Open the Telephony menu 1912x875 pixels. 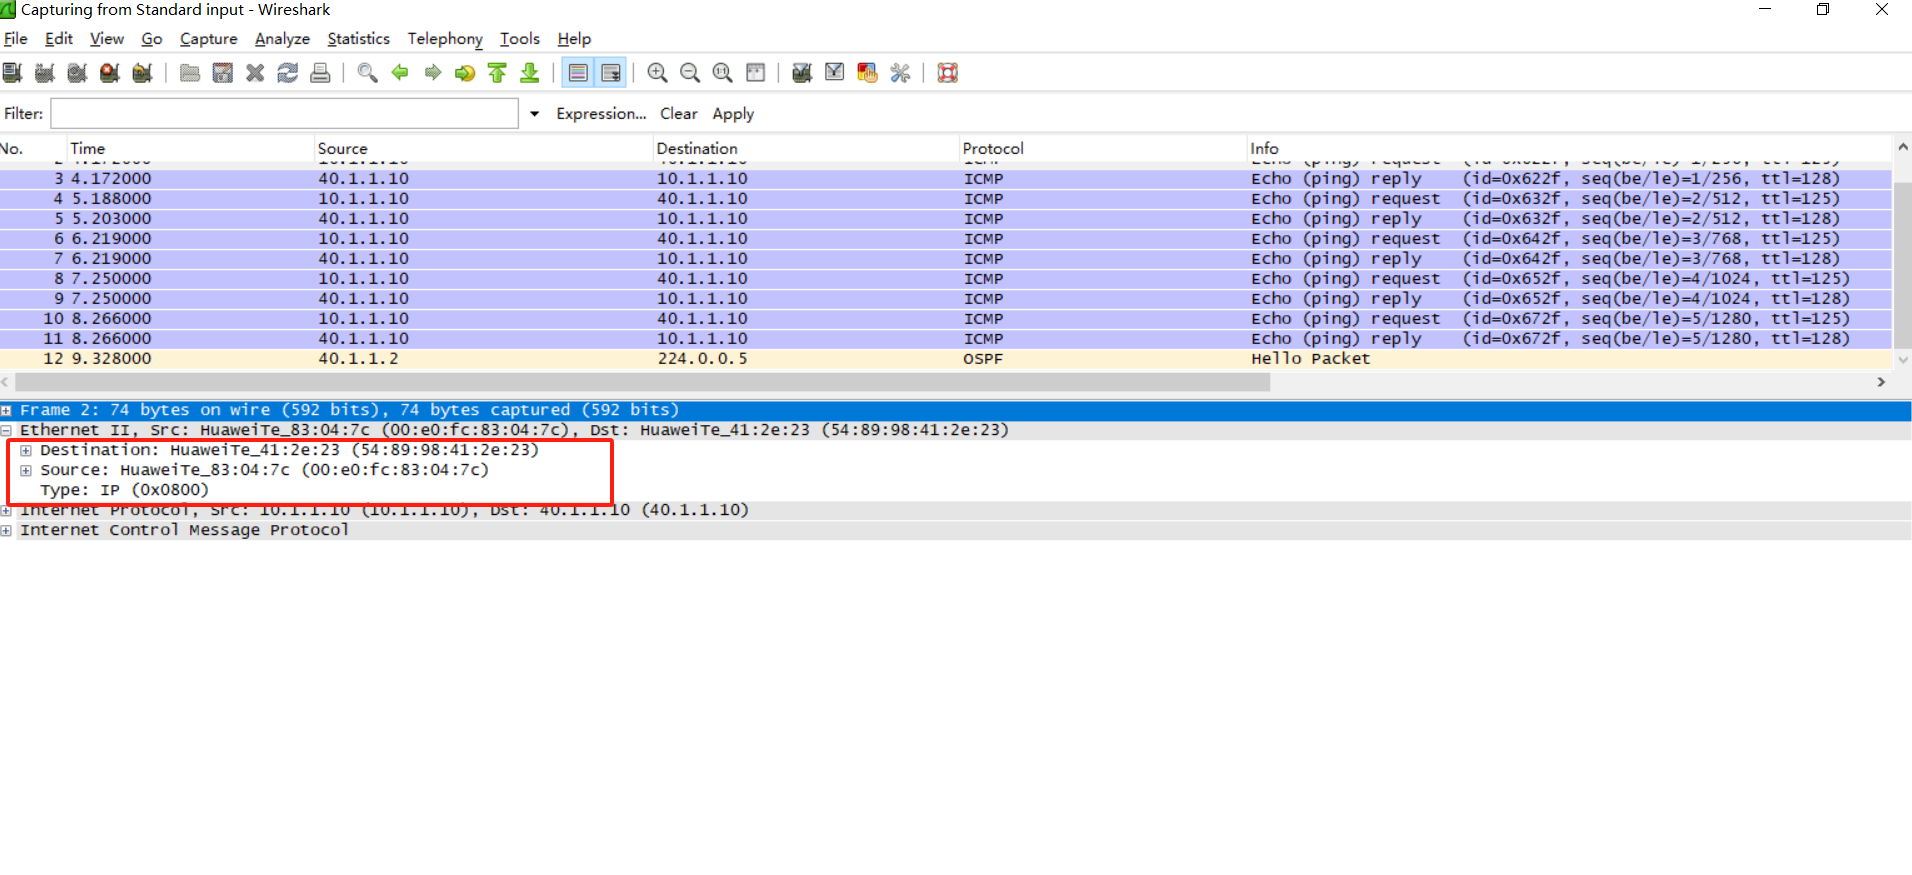[x=445, y=39]
